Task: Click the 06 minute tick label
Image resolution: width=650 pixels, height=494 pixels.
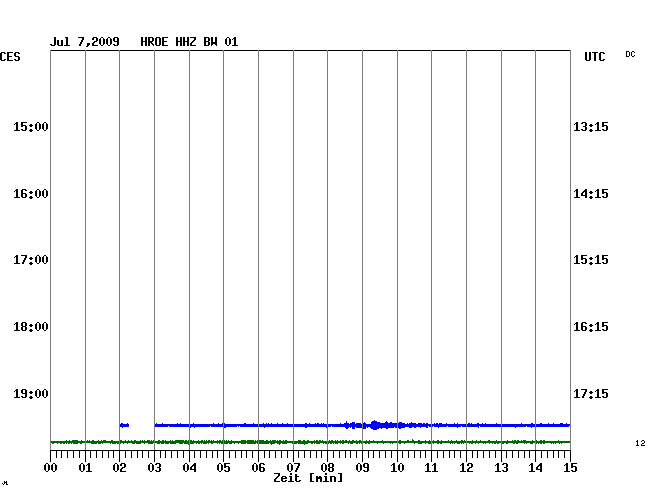Action: 258,468
